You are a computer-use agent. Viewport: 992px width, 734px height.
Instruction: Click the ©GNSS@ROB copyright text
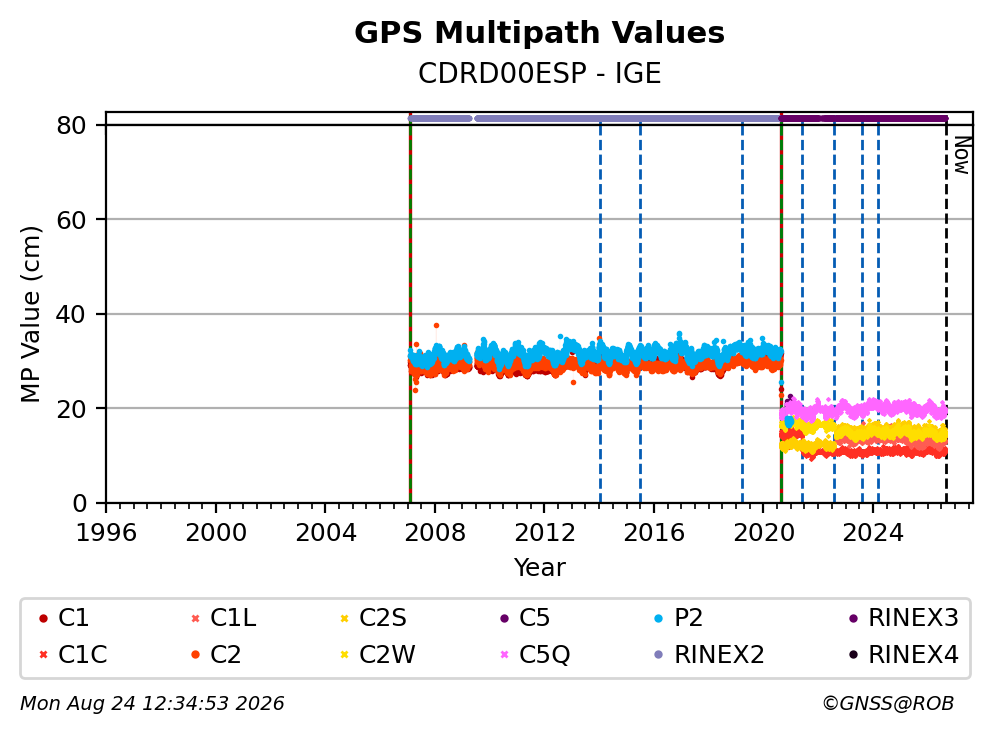(x=888, y=703)
